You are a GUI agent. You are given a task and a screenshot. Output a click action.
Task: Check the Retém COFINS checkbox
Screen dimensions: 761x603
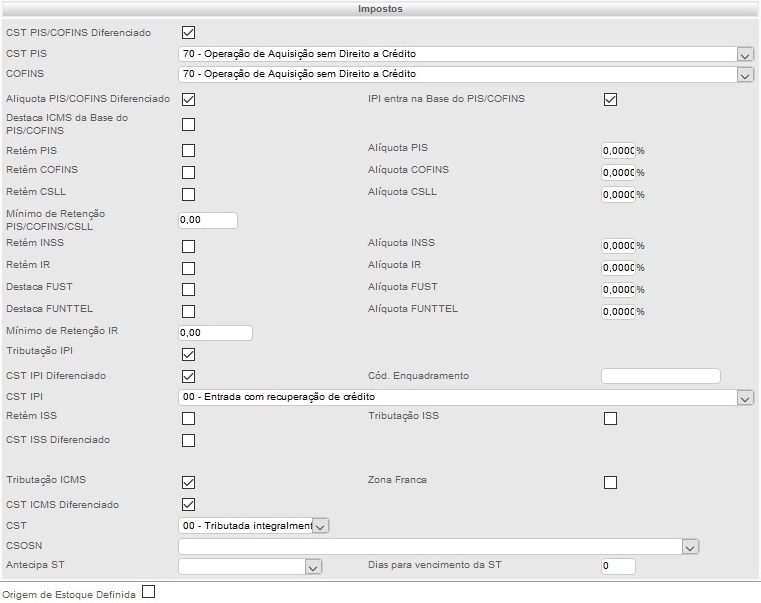188,172
